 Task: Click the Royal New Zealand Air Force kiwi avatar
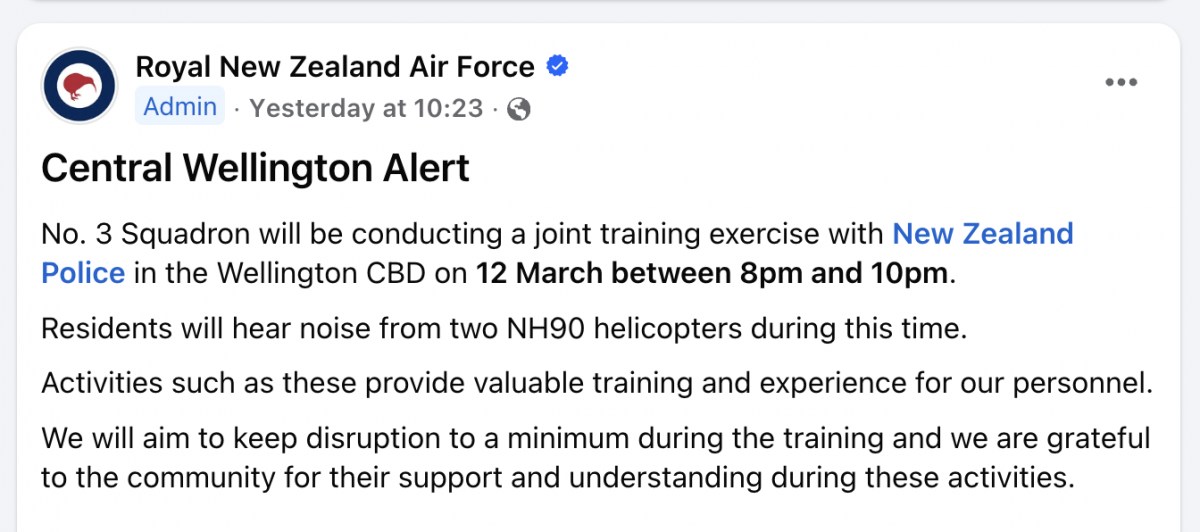coord(80,86)
